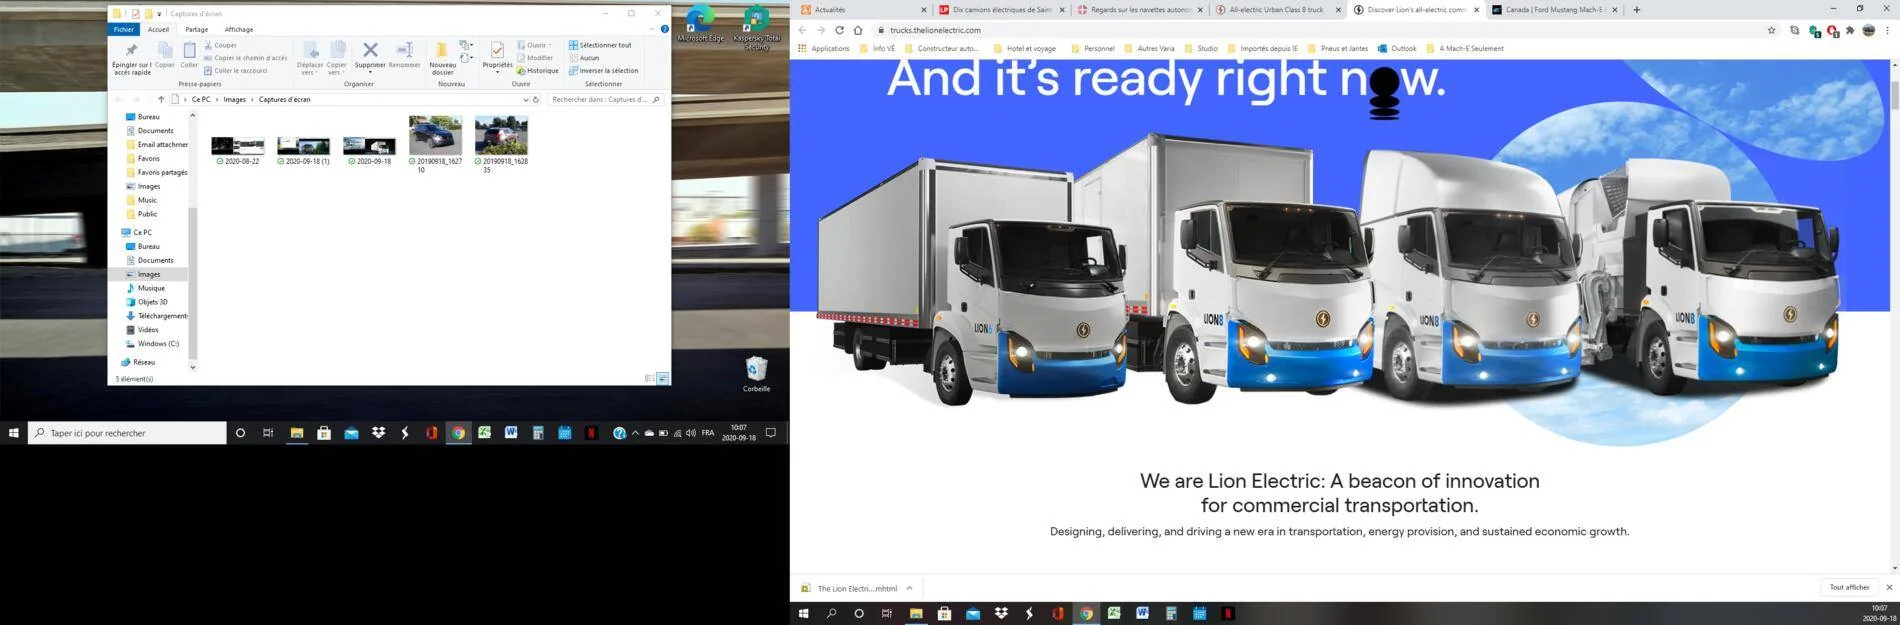
Task: Click the Renommer icon in Organiser group
Action: pyautogui.click(x=404, y=50)
